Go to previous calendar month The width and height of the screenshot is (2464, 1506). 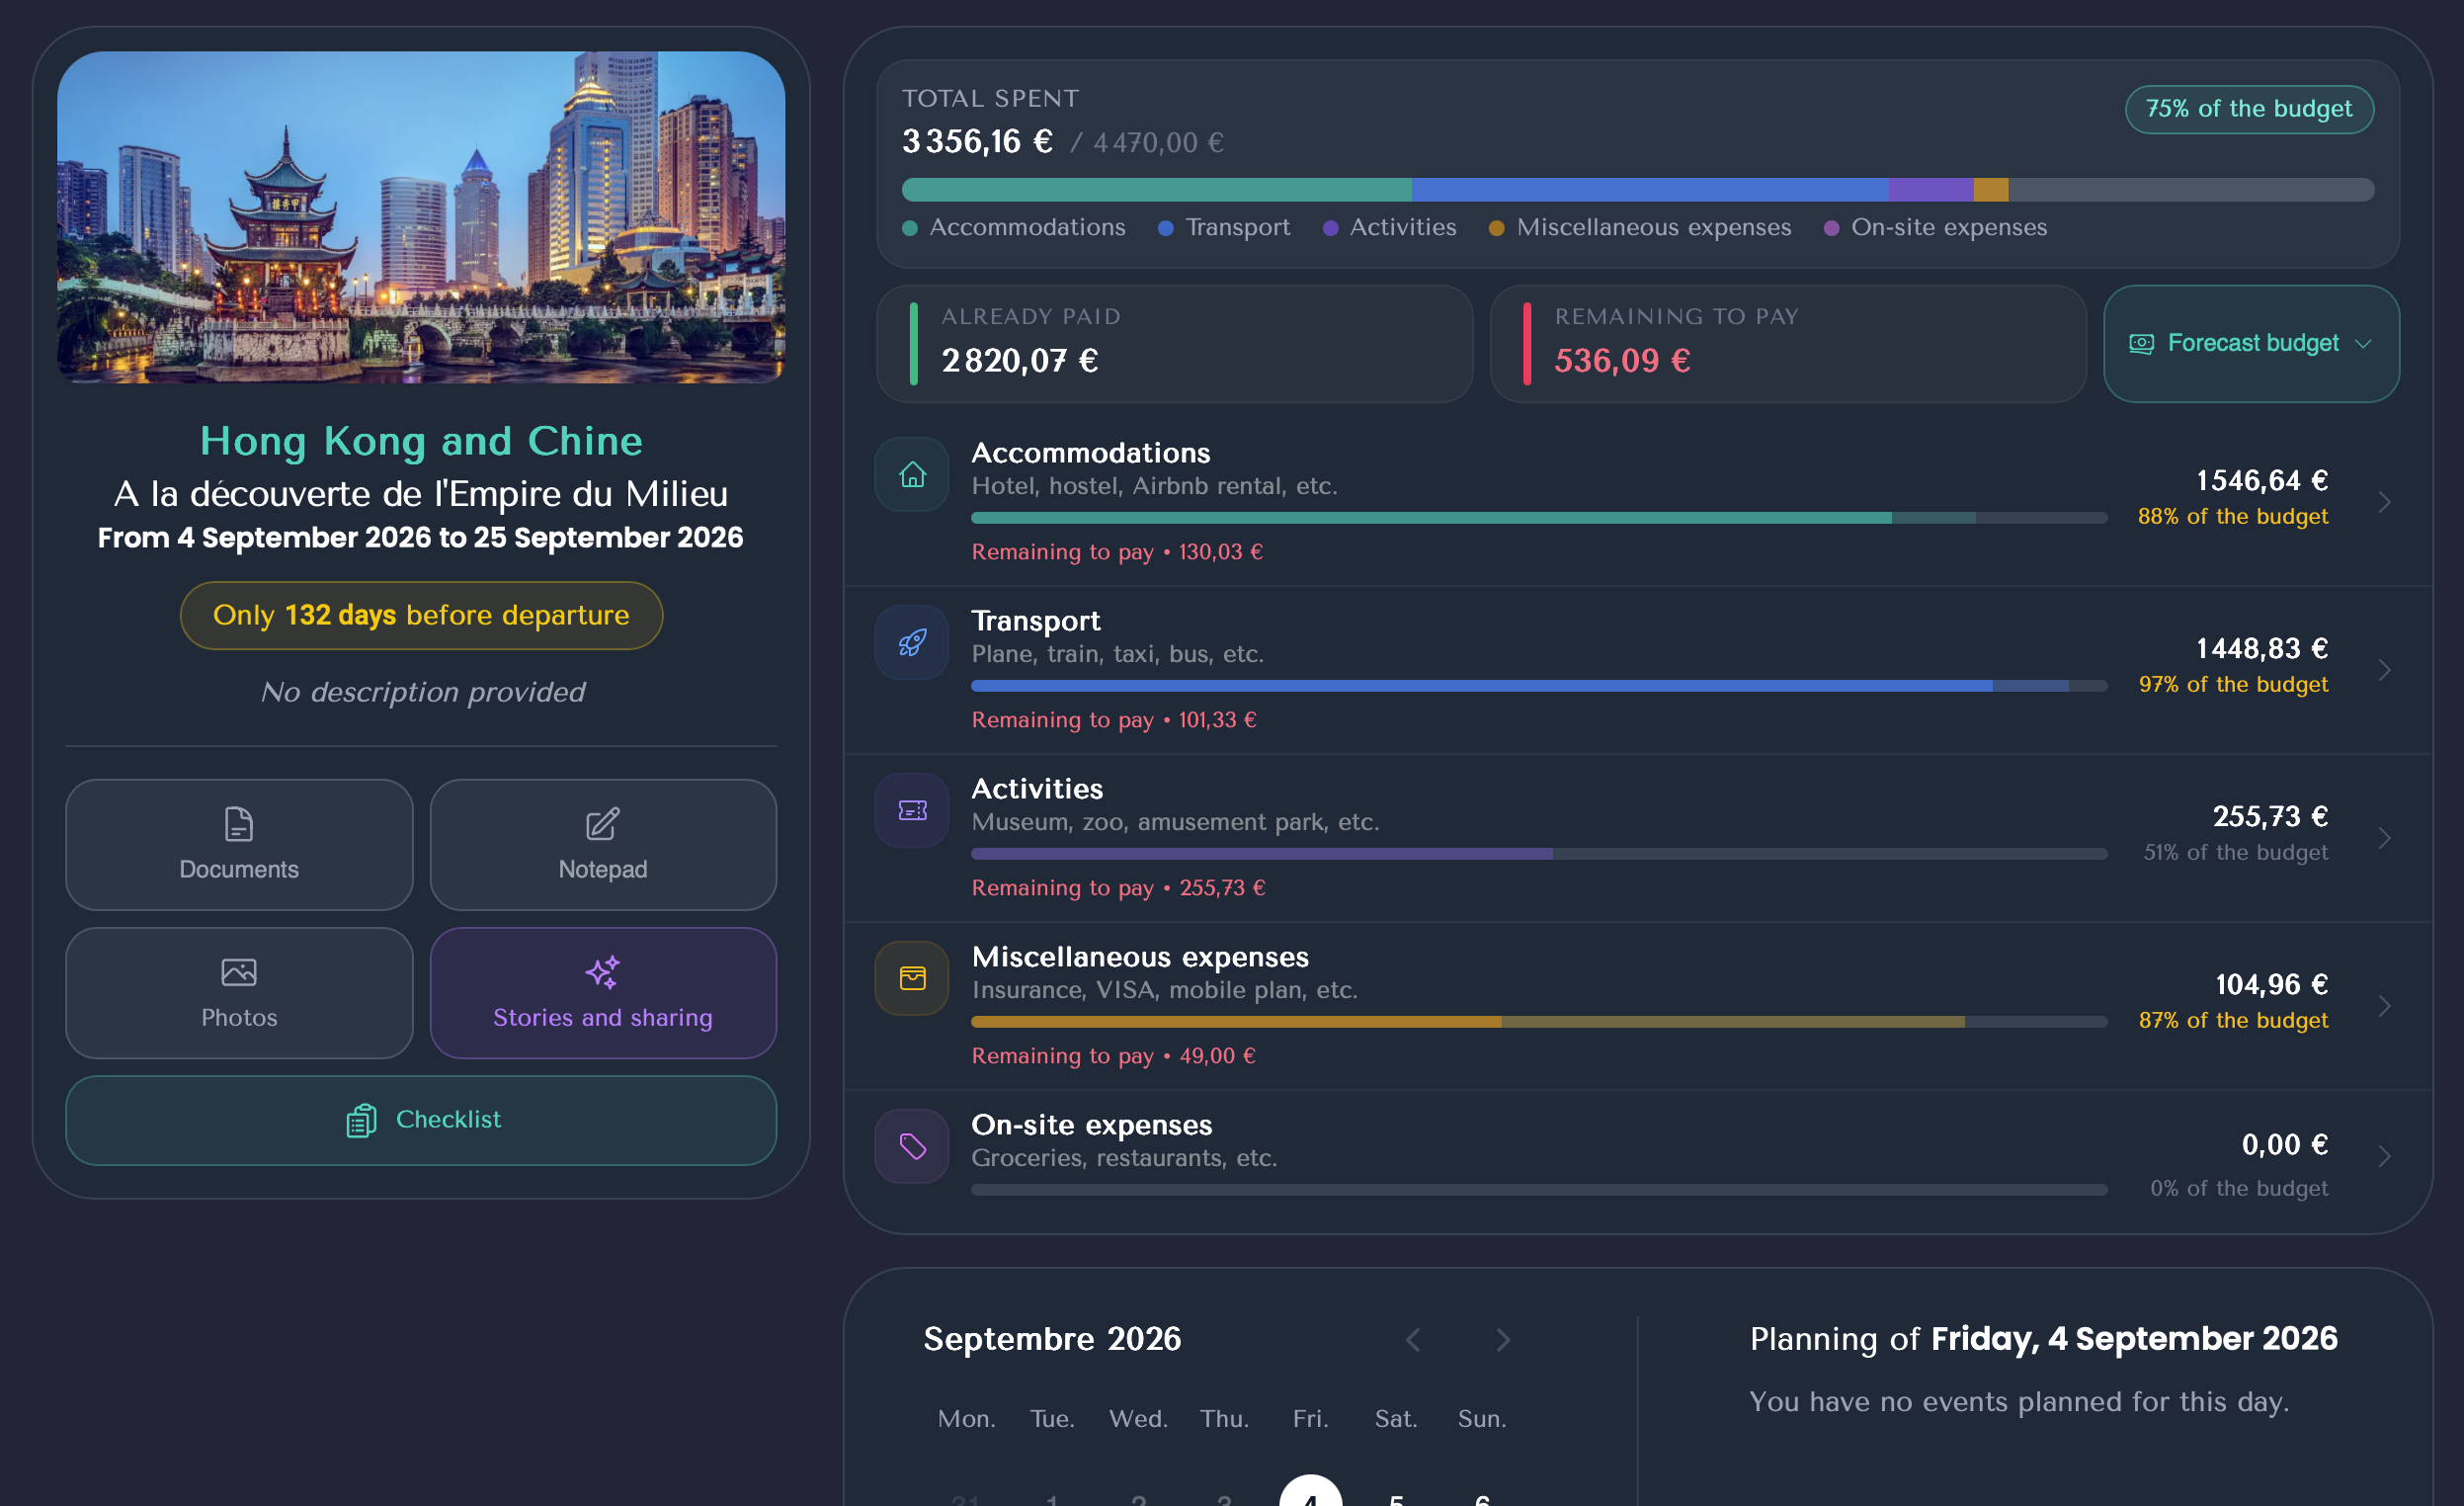[x=1413, y=1339]
